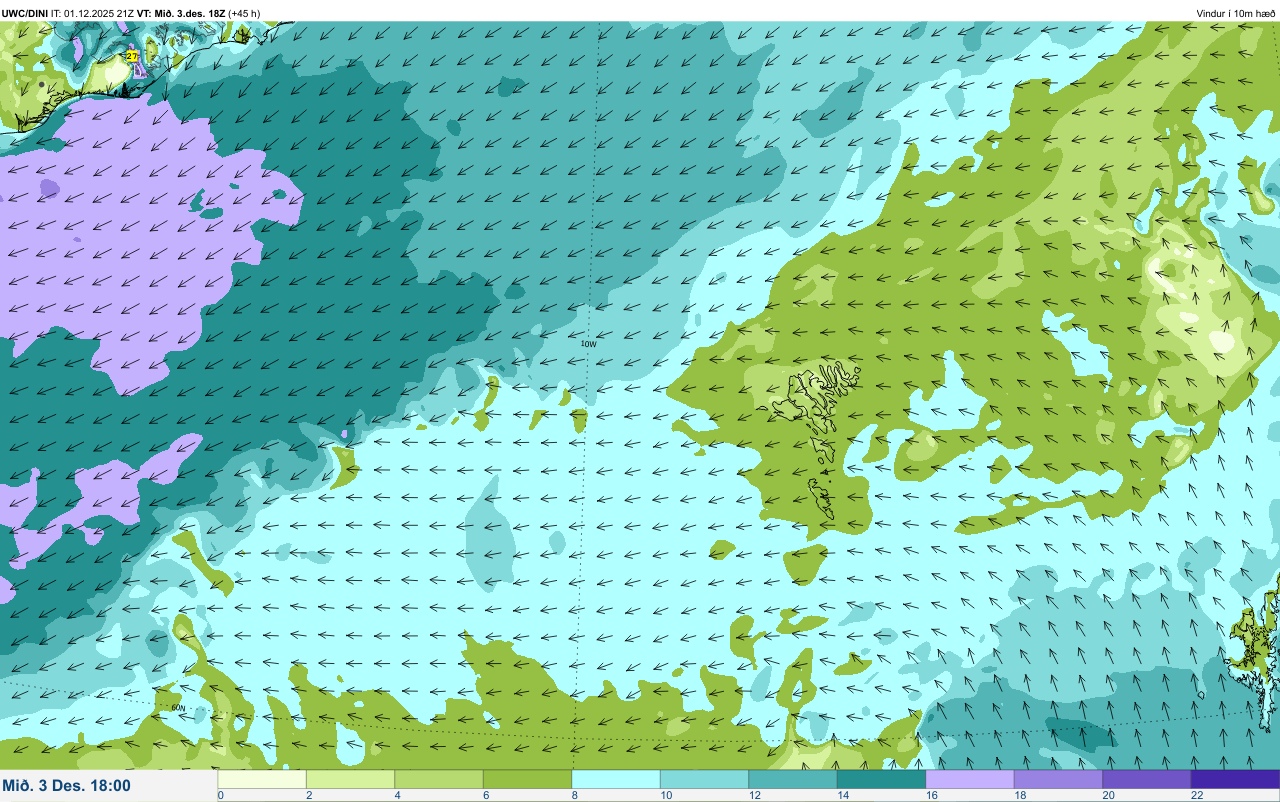
Task: Click the '(+45 h)' forecast offset text
Action: [244, 13]
